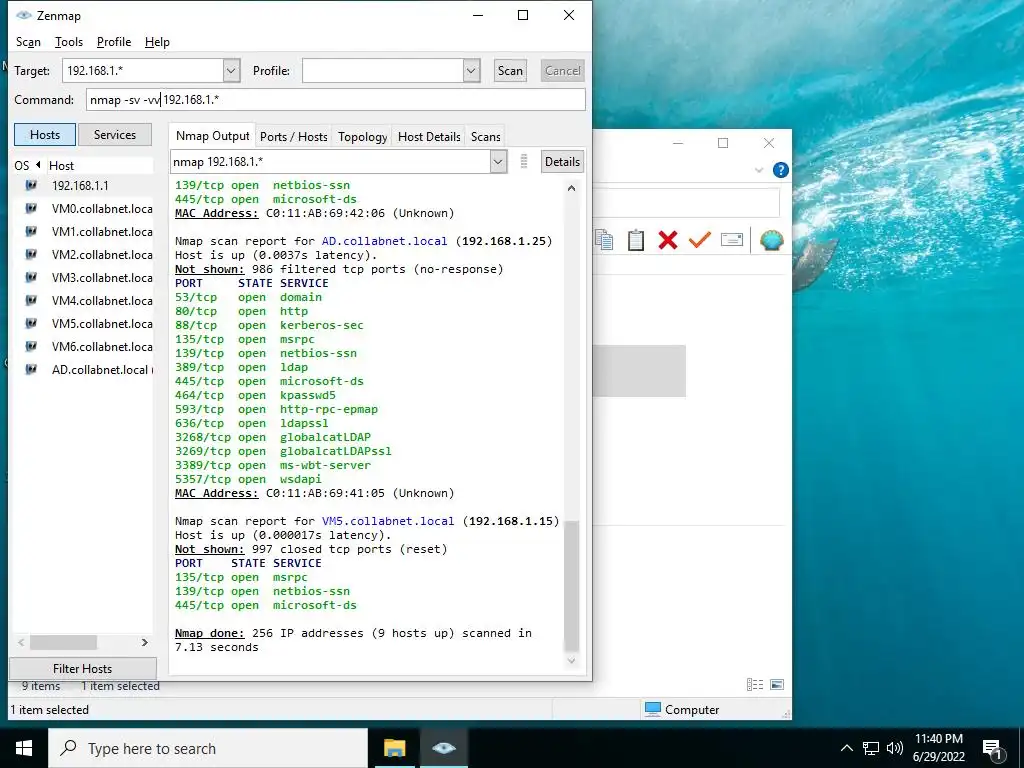Open the notification center icon
The image size is (1024, 768).
tap(993, 749)
